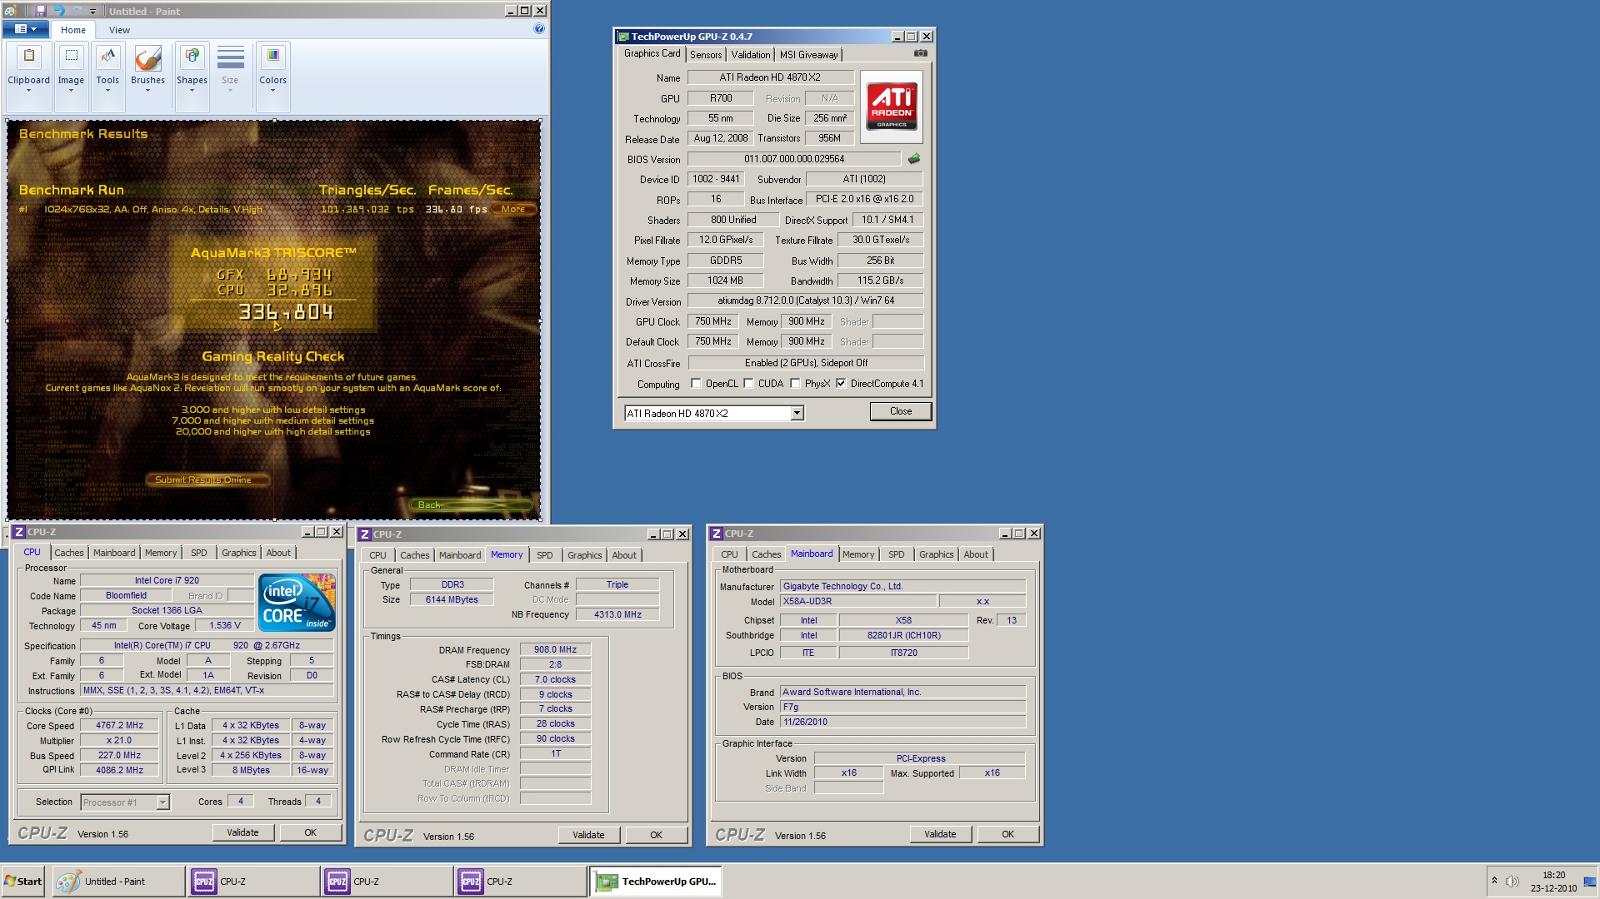Click the Undo arrow in Paint's title bar

pos(59,11)
